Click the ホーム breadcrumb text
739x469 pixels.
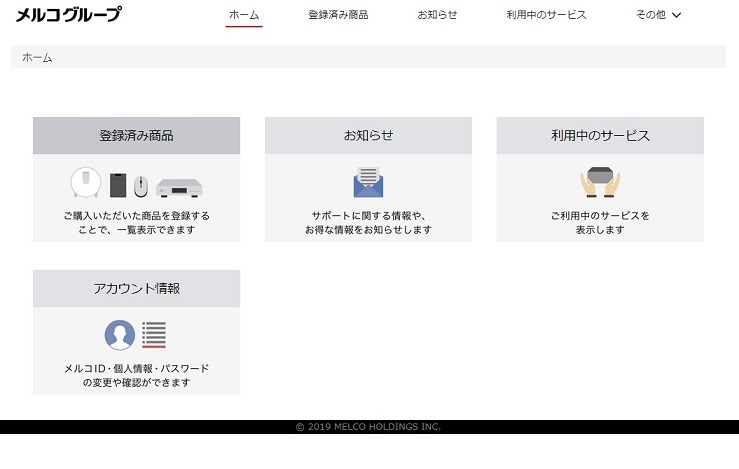click(x=37, y=58)
